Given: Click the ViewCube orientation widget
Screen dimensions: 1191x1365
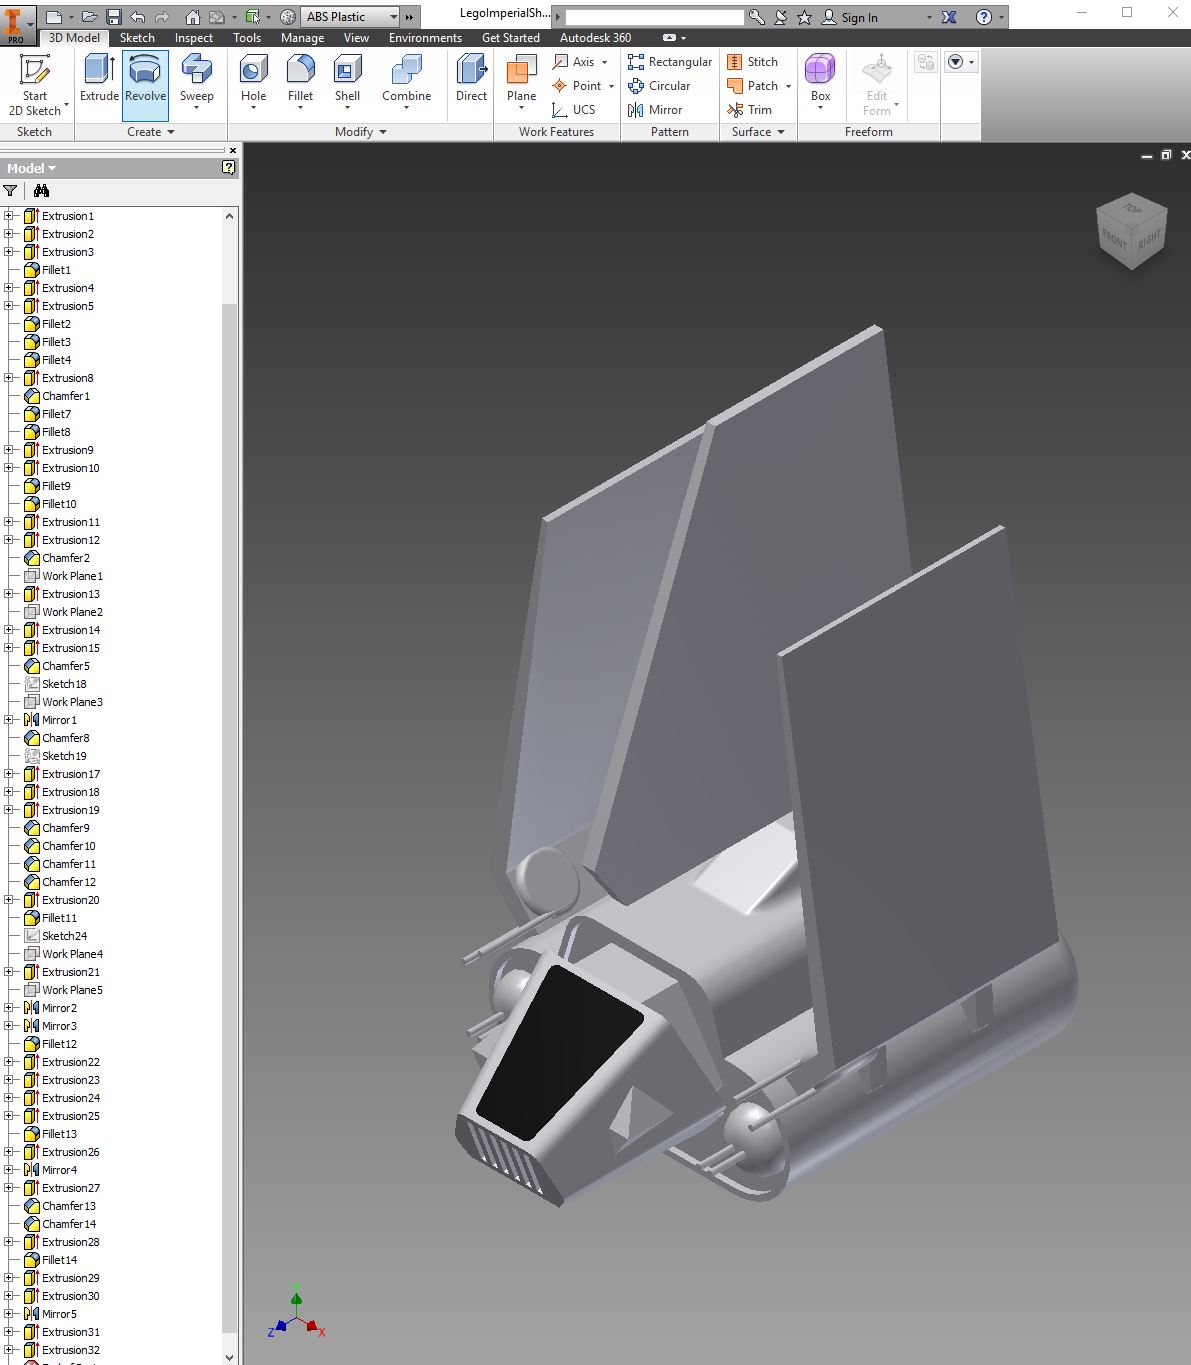Looking at the screenshot, I should point(1131,232).
